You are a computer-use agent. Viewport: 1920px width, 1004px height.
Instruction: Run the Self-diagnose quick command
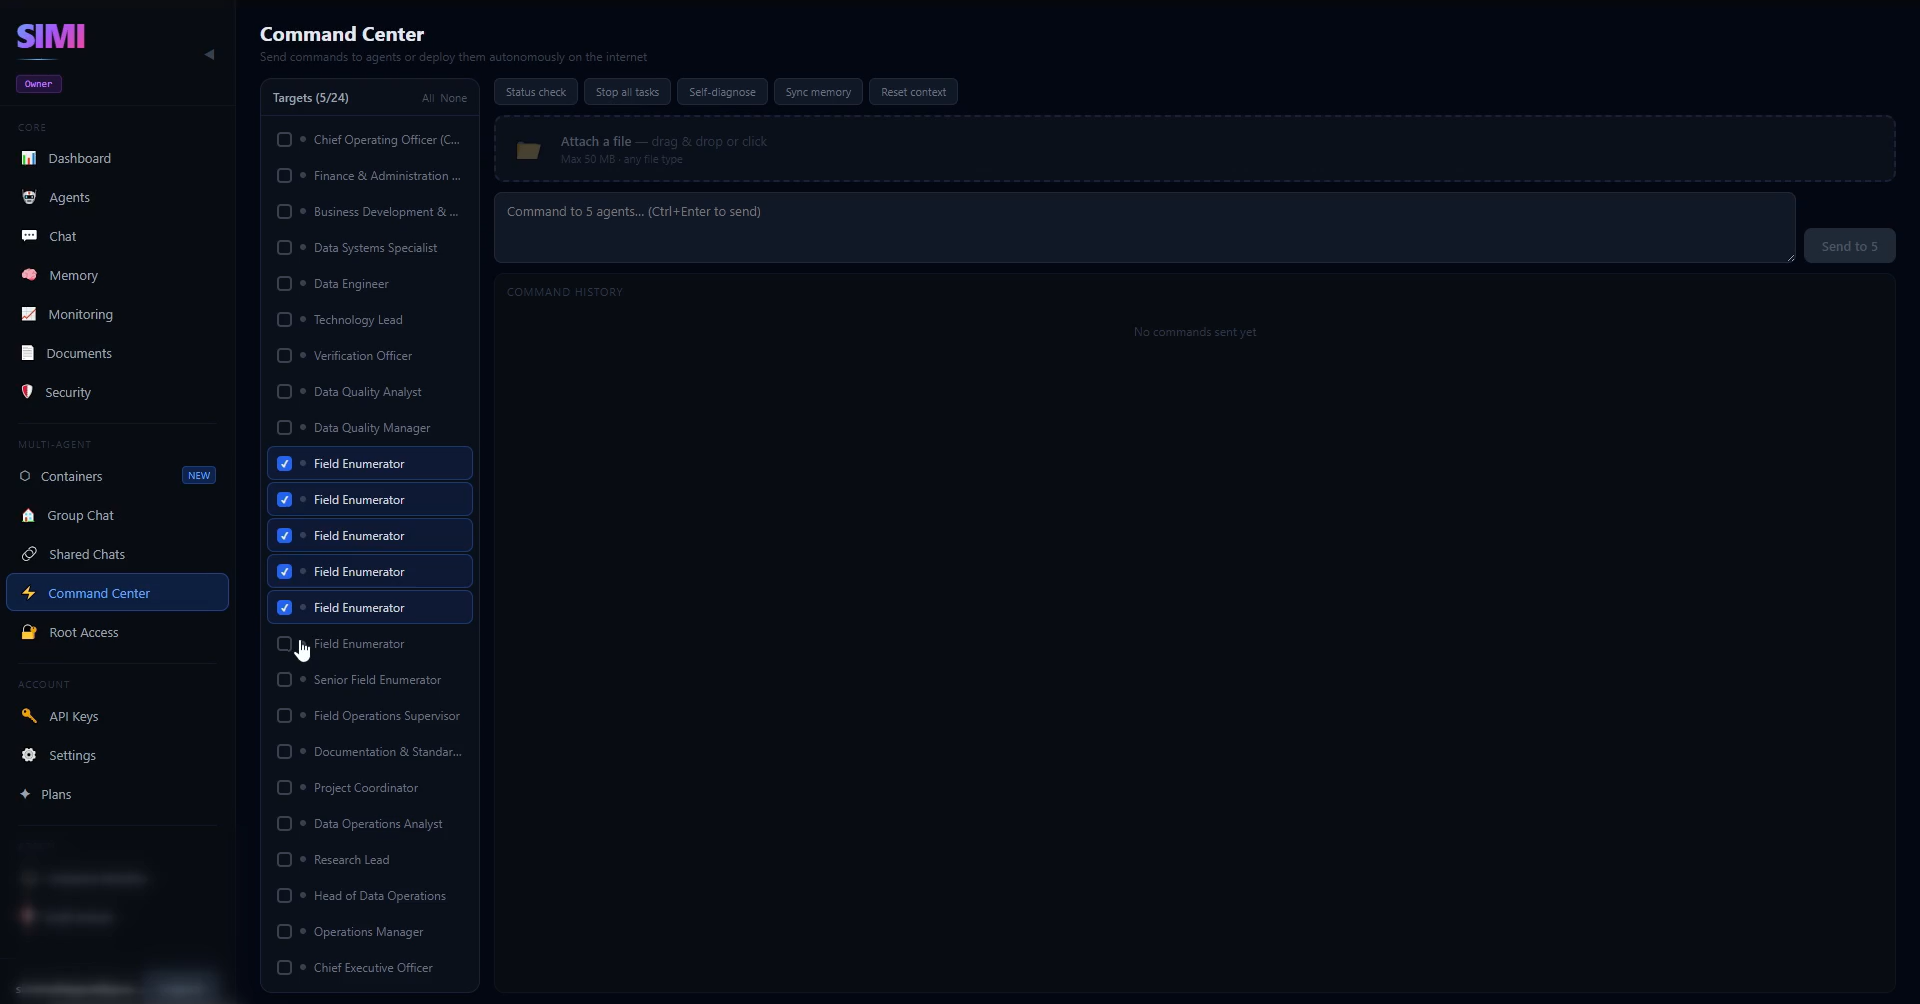(722, 92)
